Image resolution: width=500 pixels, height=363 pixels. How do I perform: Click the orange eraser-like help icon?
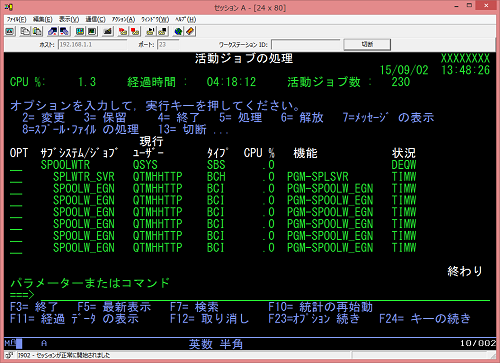(x=190, y=32)
